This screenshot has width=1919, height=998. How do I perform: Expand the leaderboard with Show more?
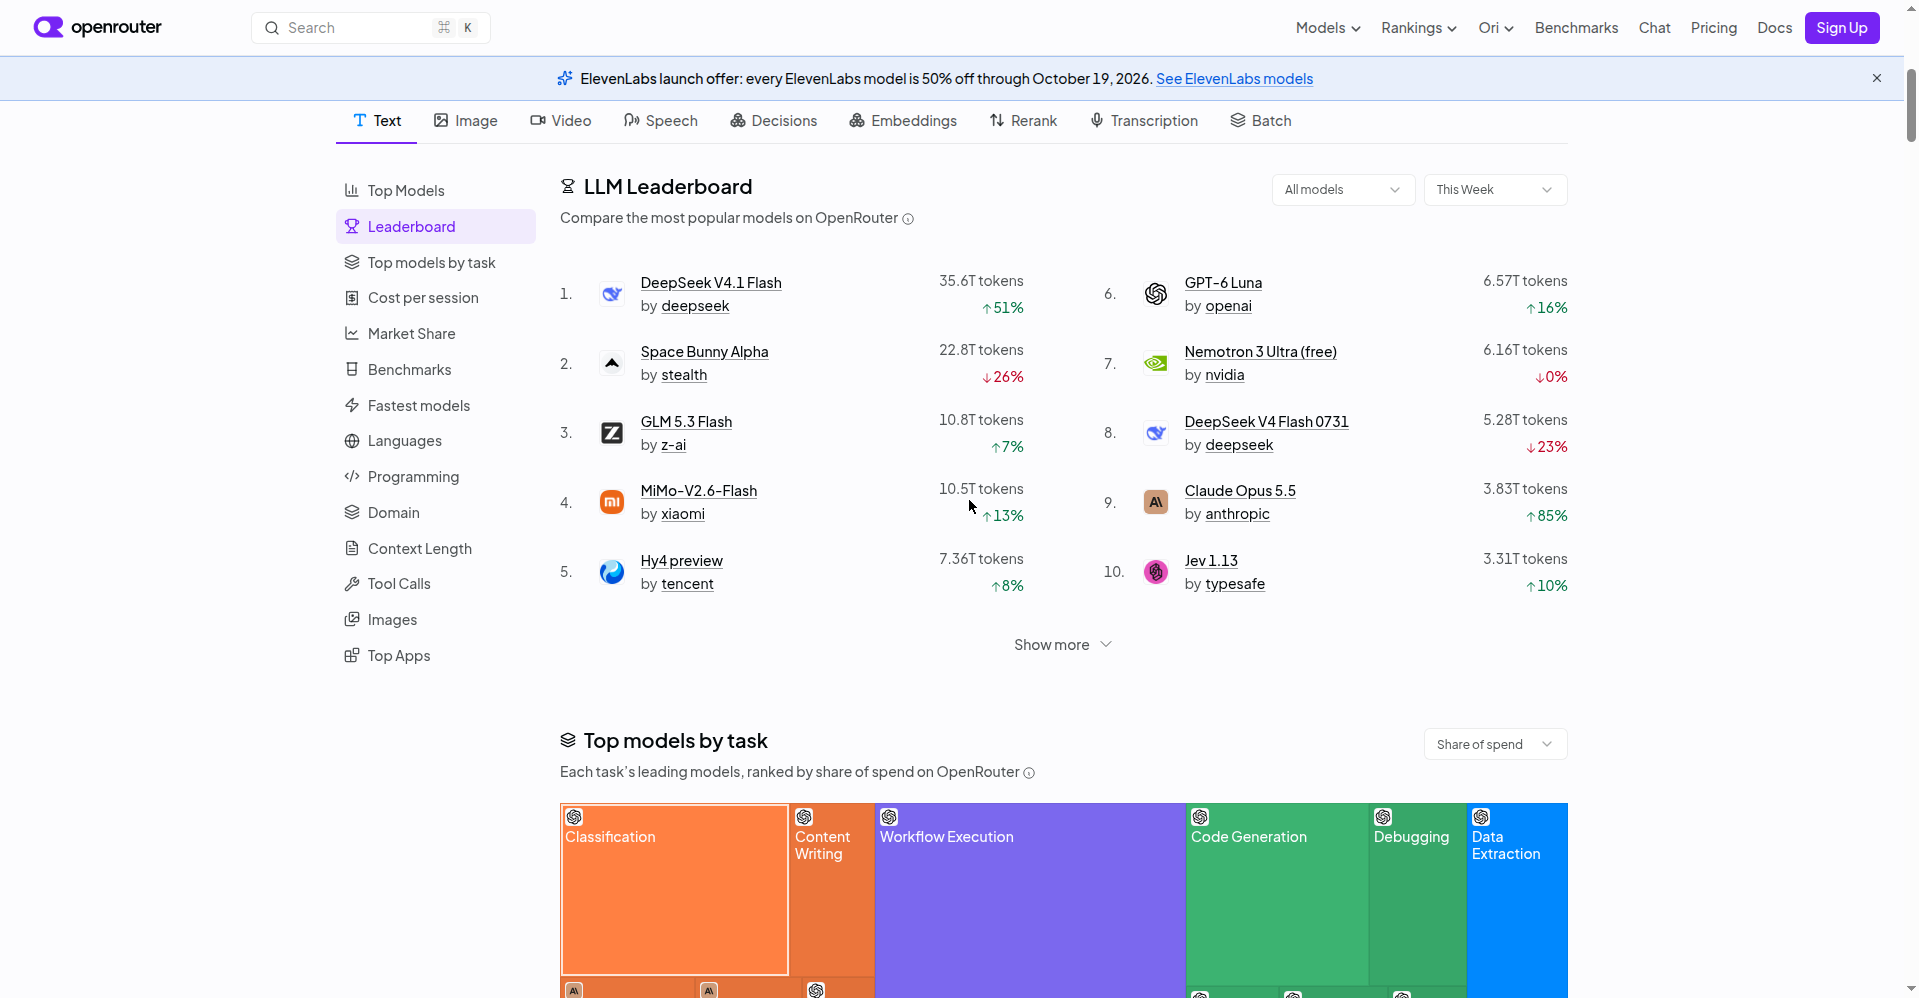pos(1062,645)
